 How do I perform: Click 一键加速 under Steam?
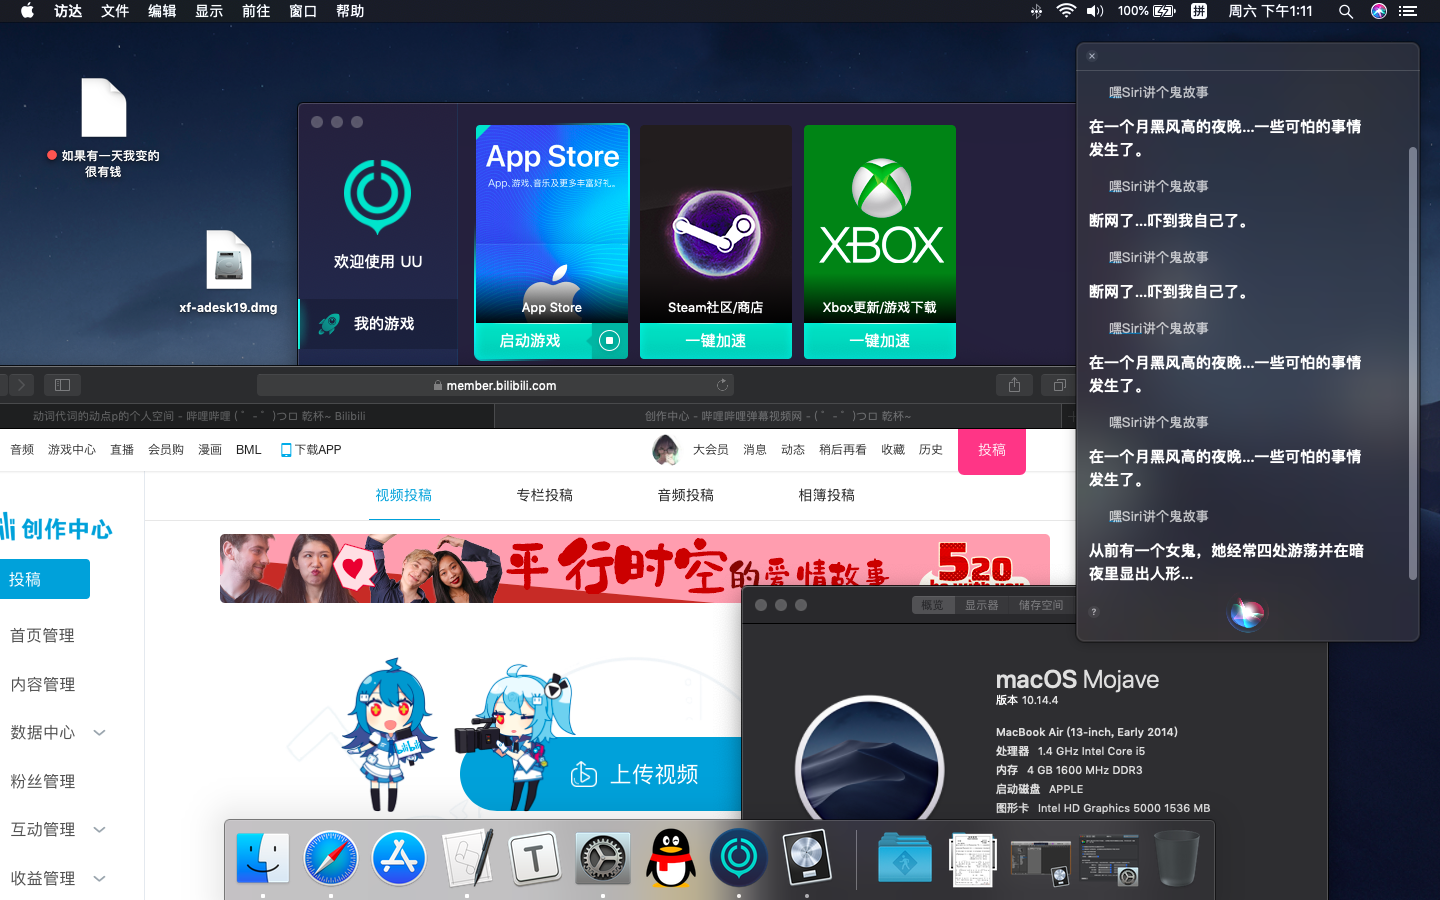(x=716, y=341)
